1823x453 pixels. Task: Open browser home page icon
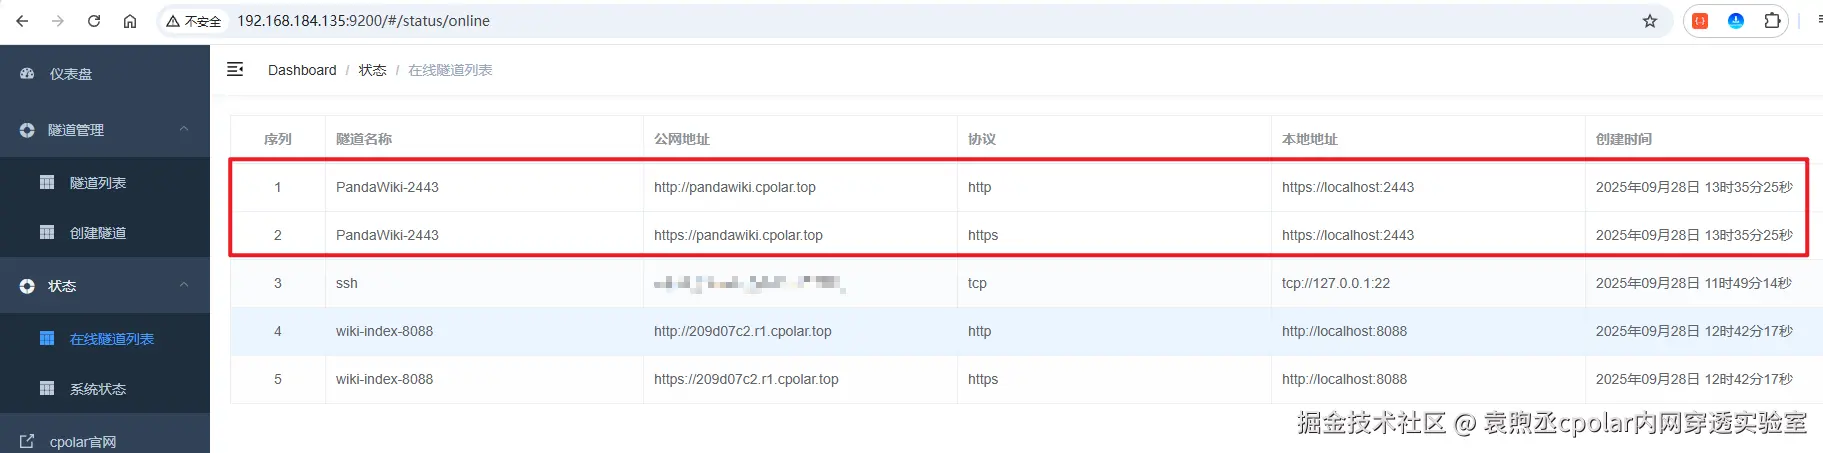point(130,21)
